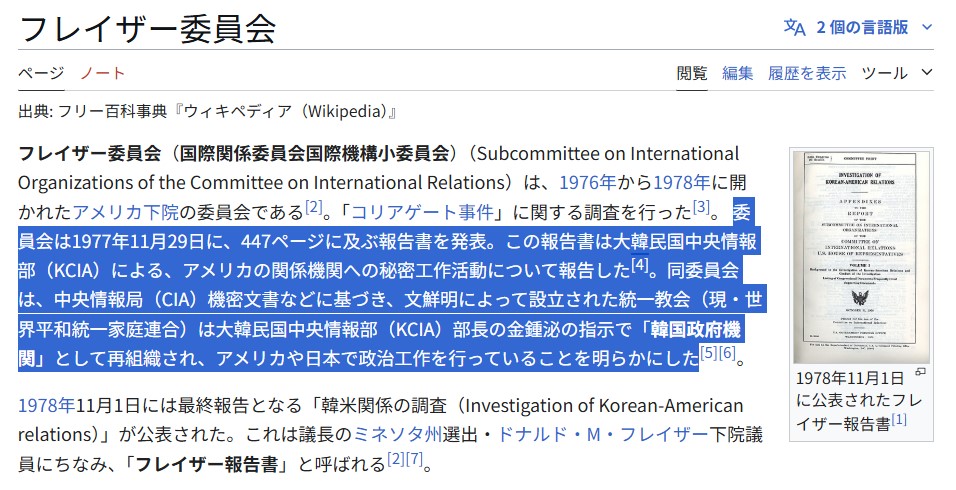Viewport: 956px width, 490px height.
Task: Open the language translation icon
Action: pyautogui.click(x=794, y=27)
